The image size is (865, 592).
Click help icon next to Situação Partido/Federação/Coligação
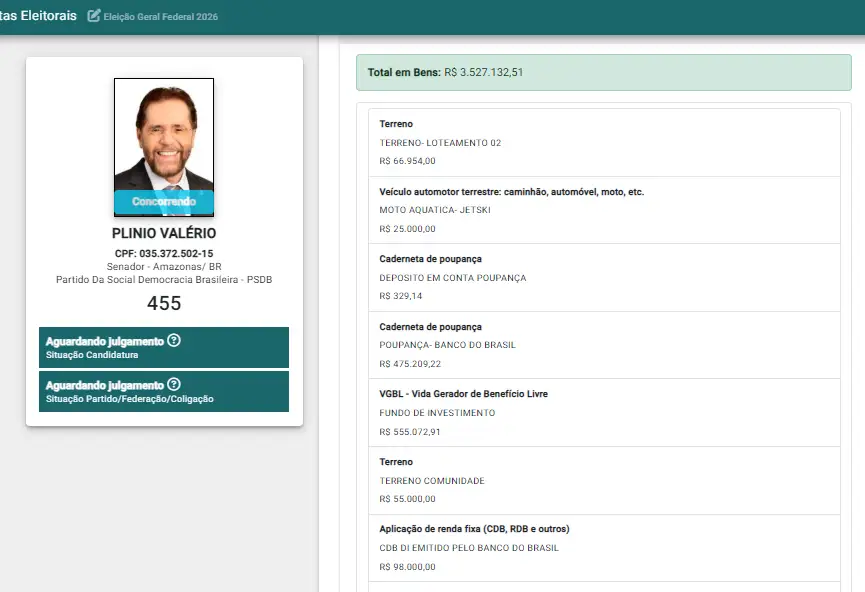pos(174,385)
